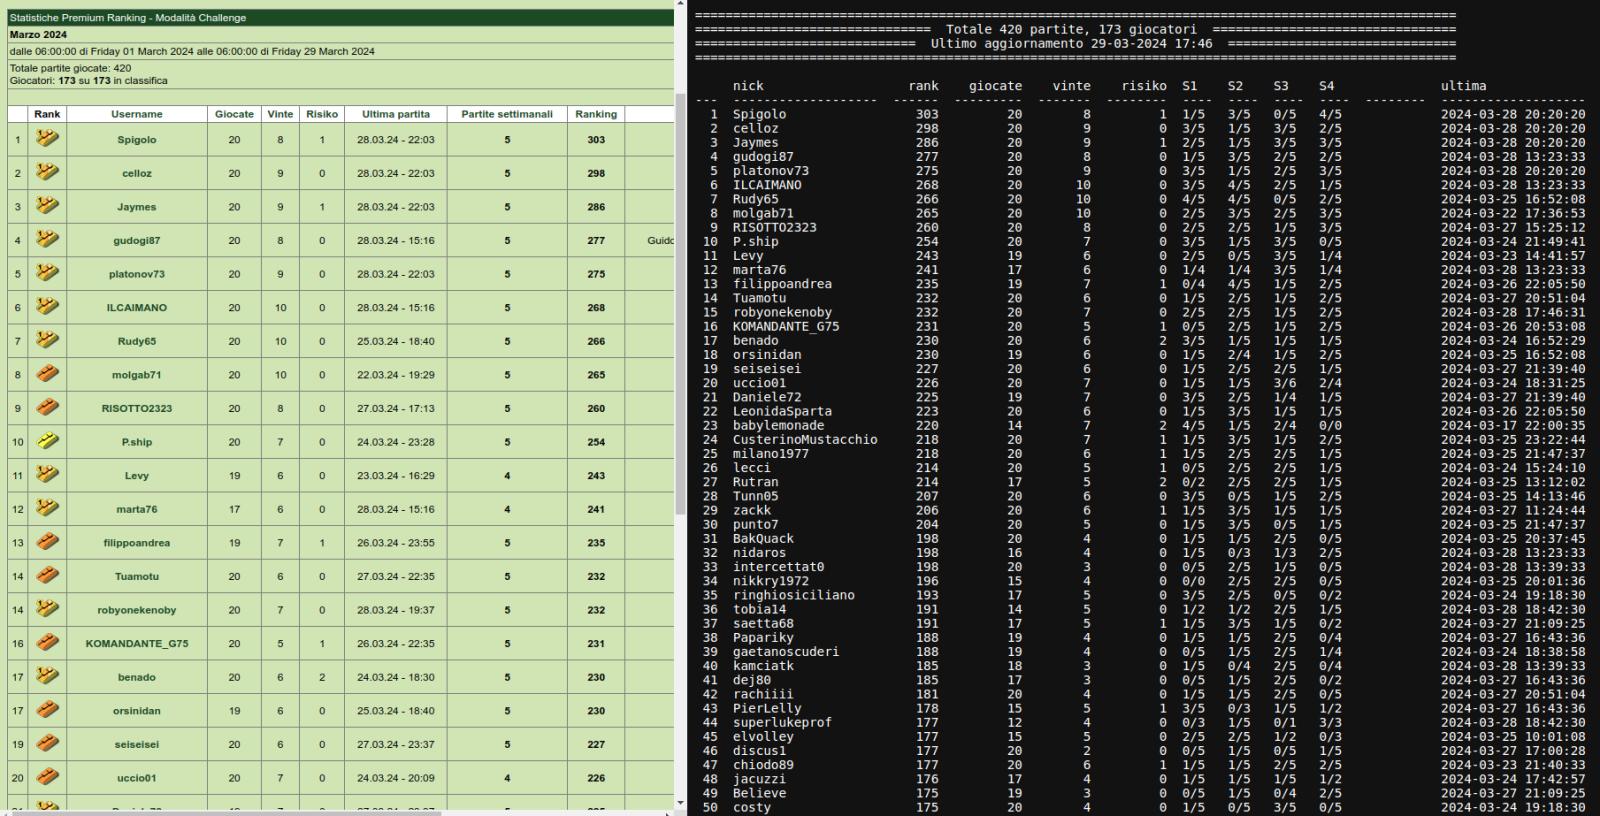Viewport: 1600px width, 816px height.
Task: Open Jaymes username link in table
Action: coord(137,207)
